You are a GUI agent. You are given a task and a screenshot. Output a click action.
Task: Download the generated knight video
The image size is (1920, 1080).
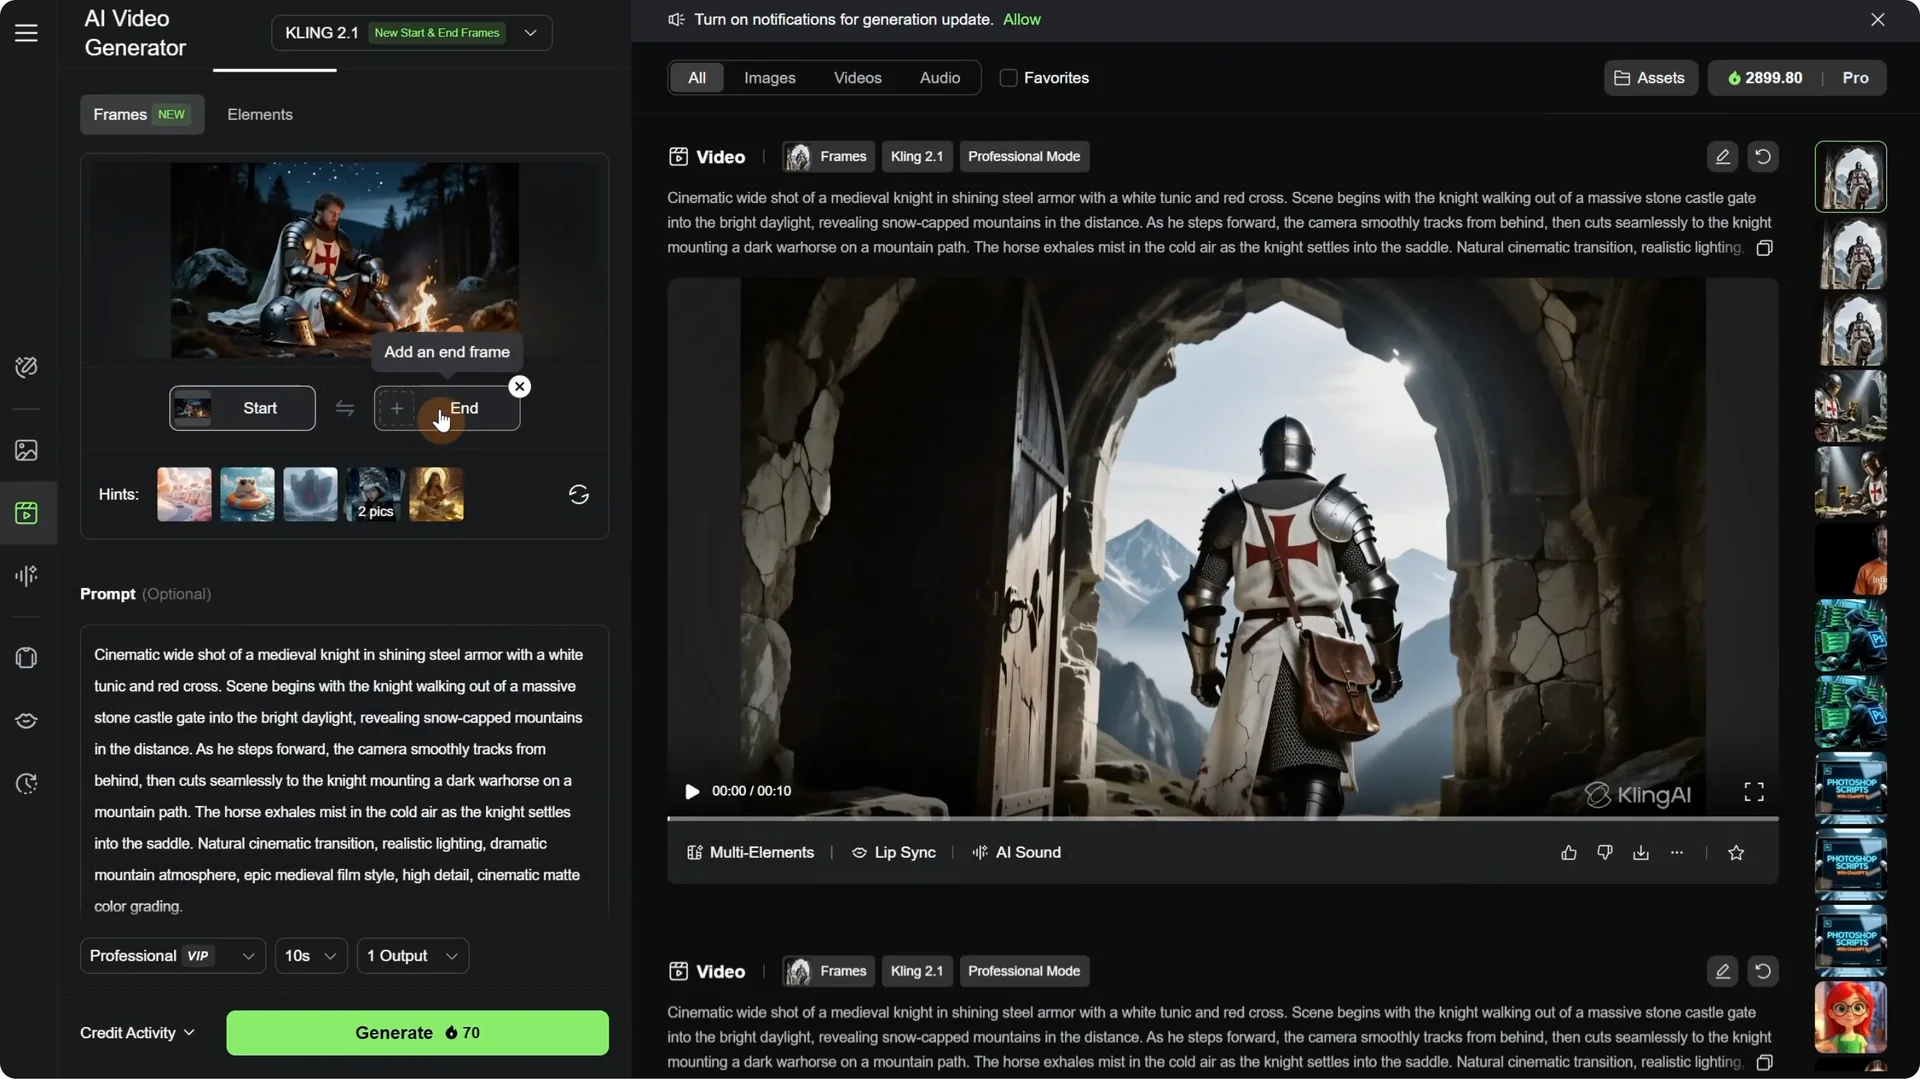[x=1640, y=852]
